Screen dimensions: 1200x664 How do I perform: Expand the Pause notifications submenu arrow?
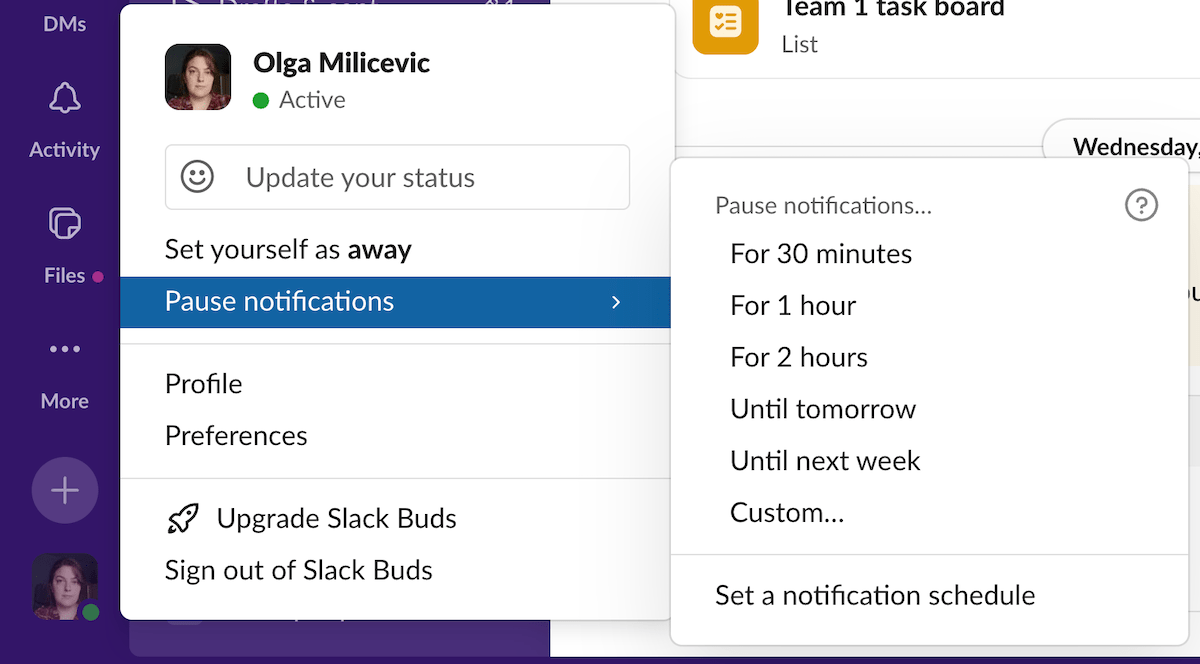(x=616, y=302)
